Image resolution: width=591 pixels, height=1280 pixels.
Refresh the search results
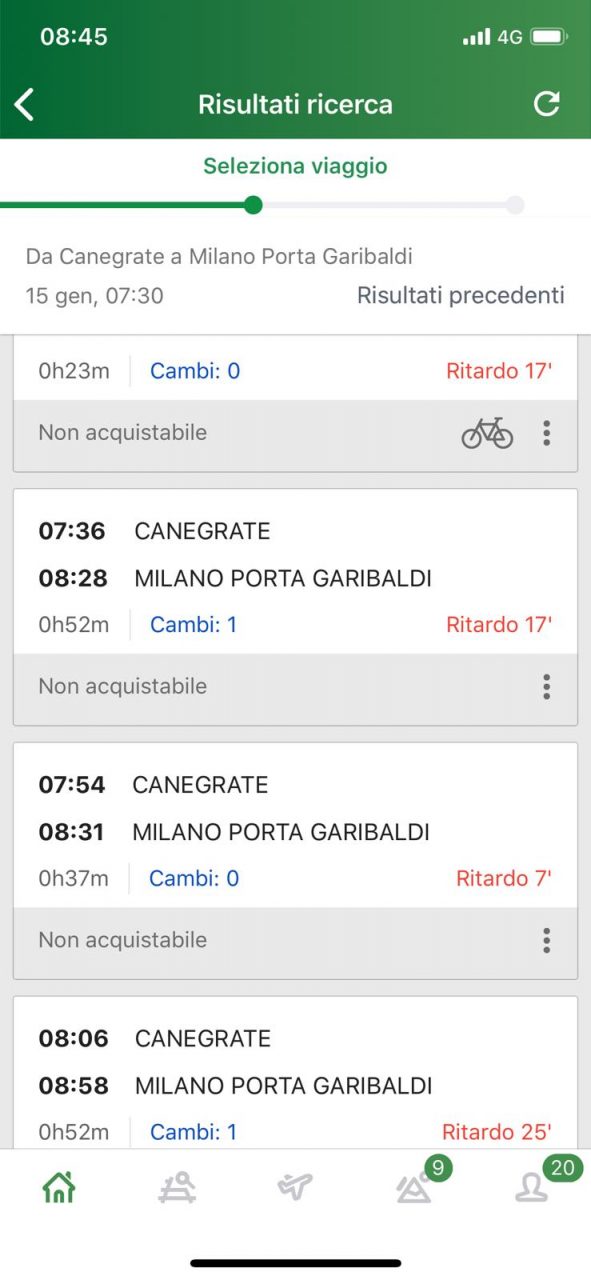point(546,103)
